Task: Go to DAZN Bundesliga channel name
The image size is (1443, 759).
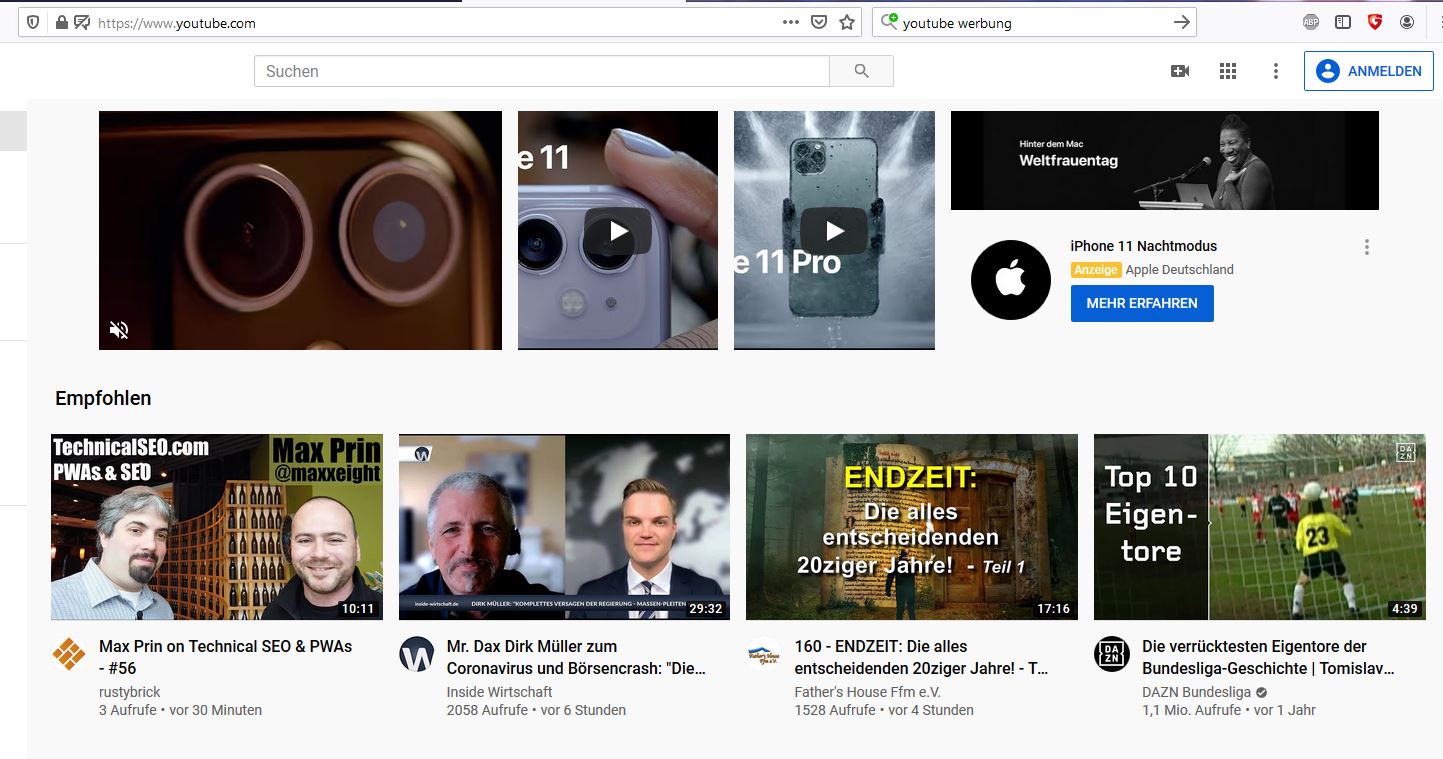Action: [1197, 692]
